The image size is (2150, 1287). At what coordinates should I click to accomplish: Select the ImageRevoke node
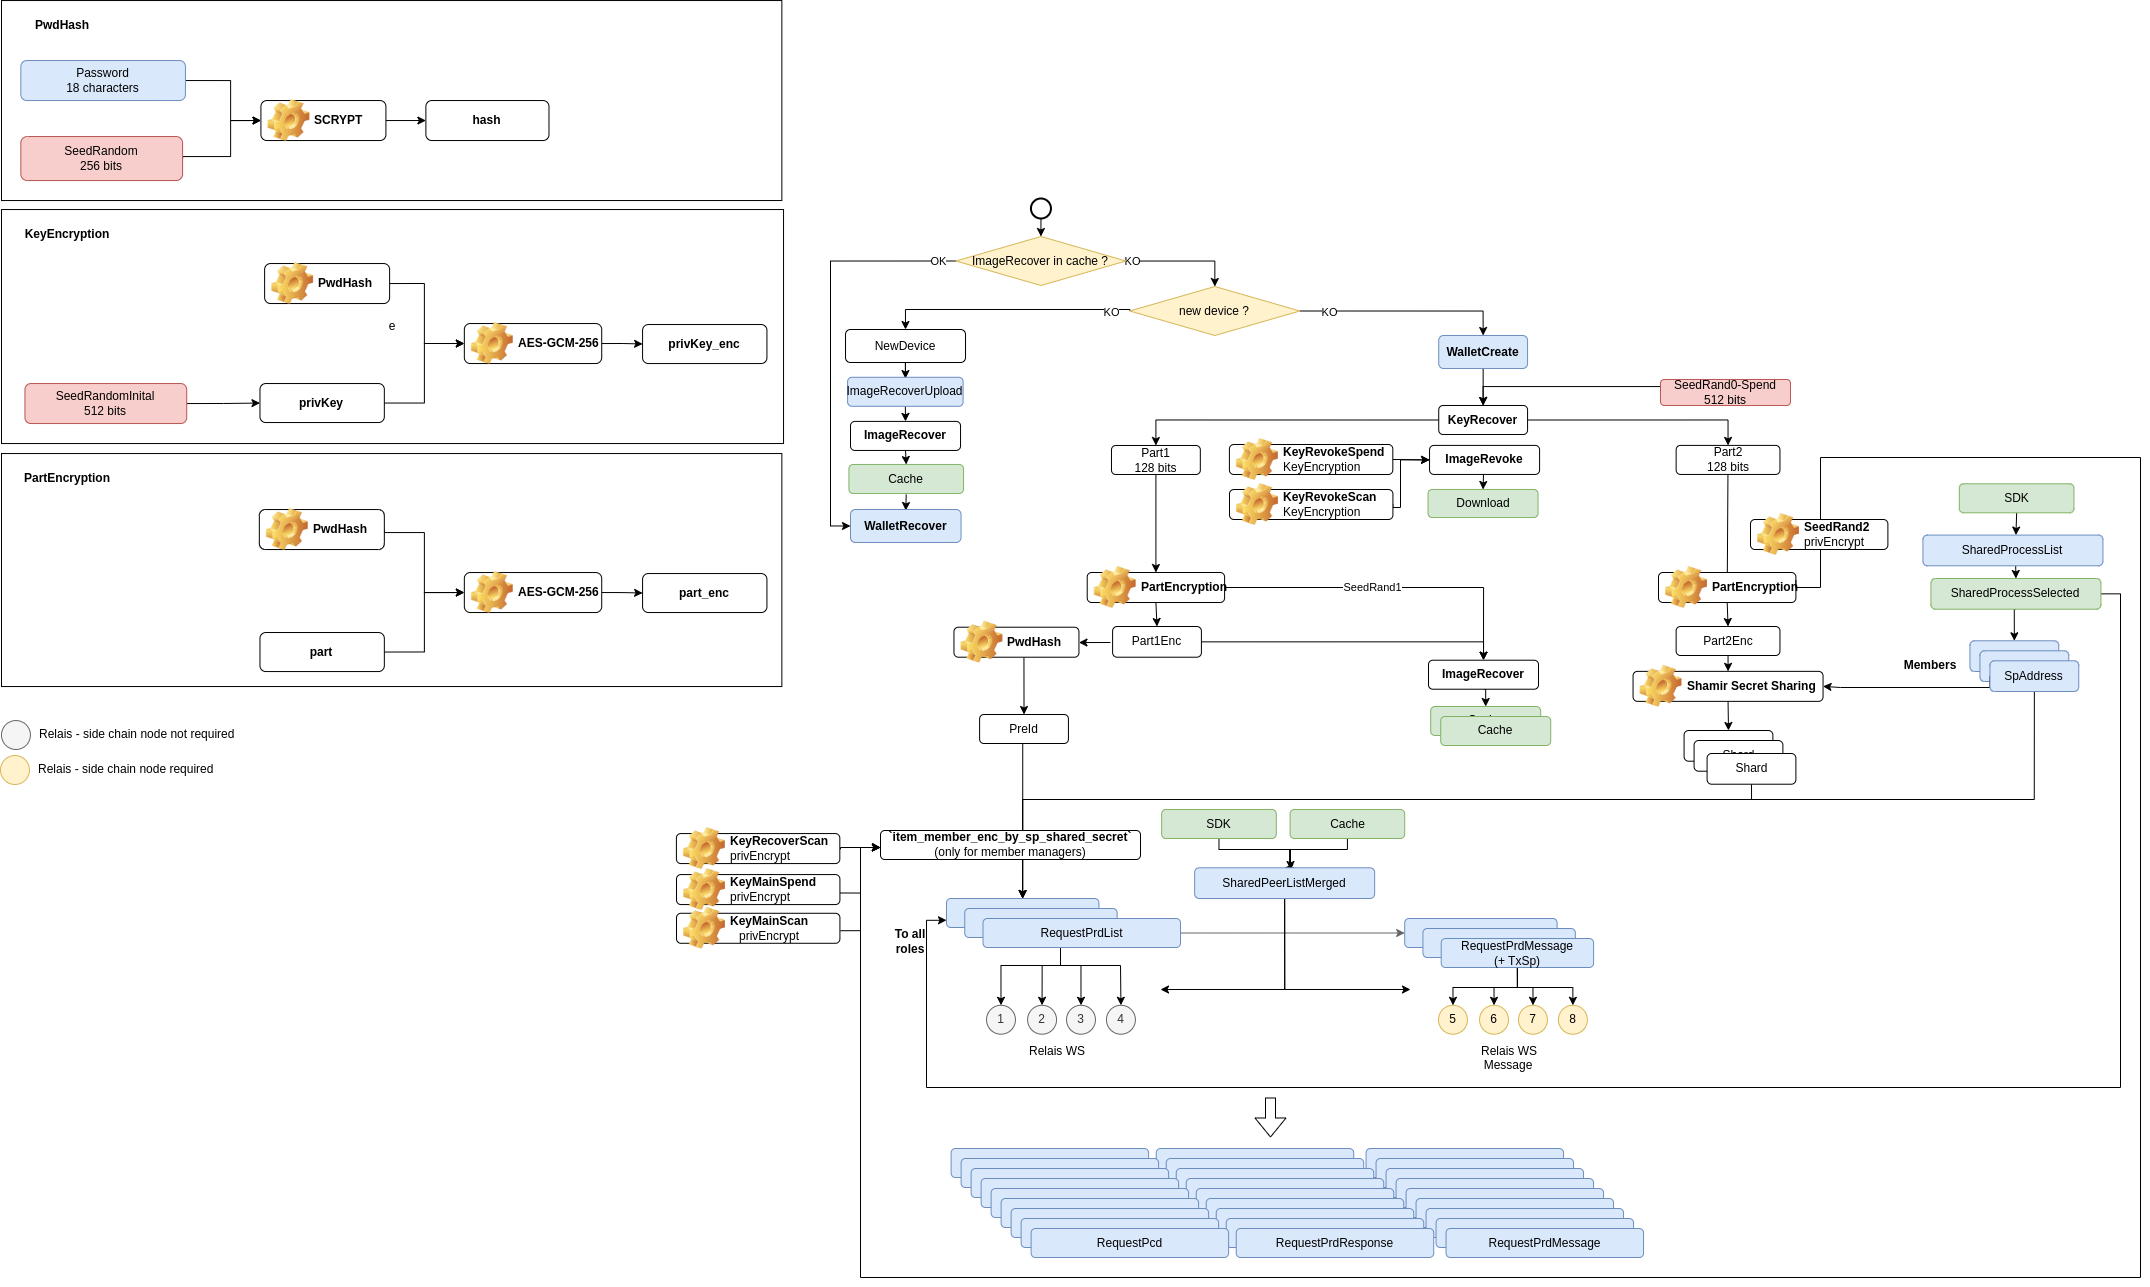(x=1484, y=460)
